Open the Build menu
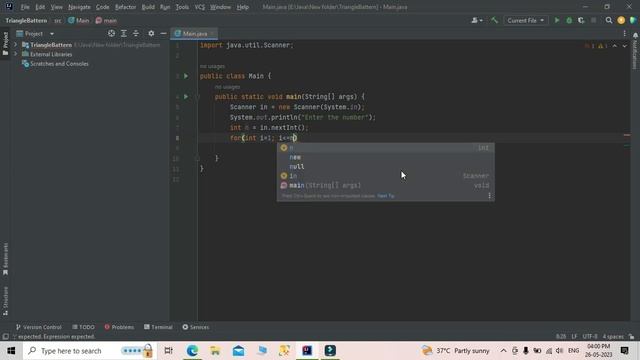Viewport: 640px width, 360px height. tap(148, 7)
